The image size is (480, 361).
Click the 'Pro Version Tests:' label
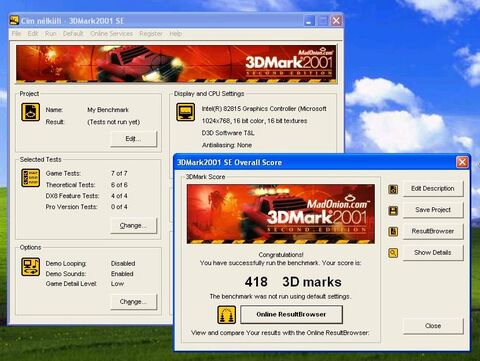click(71, 207)
